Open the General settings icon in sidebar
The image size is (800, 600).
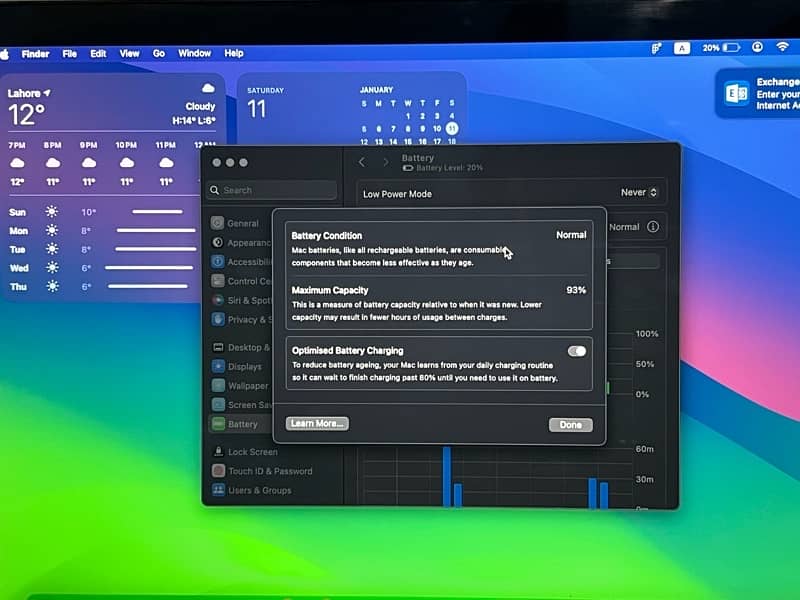pos(218,223)
